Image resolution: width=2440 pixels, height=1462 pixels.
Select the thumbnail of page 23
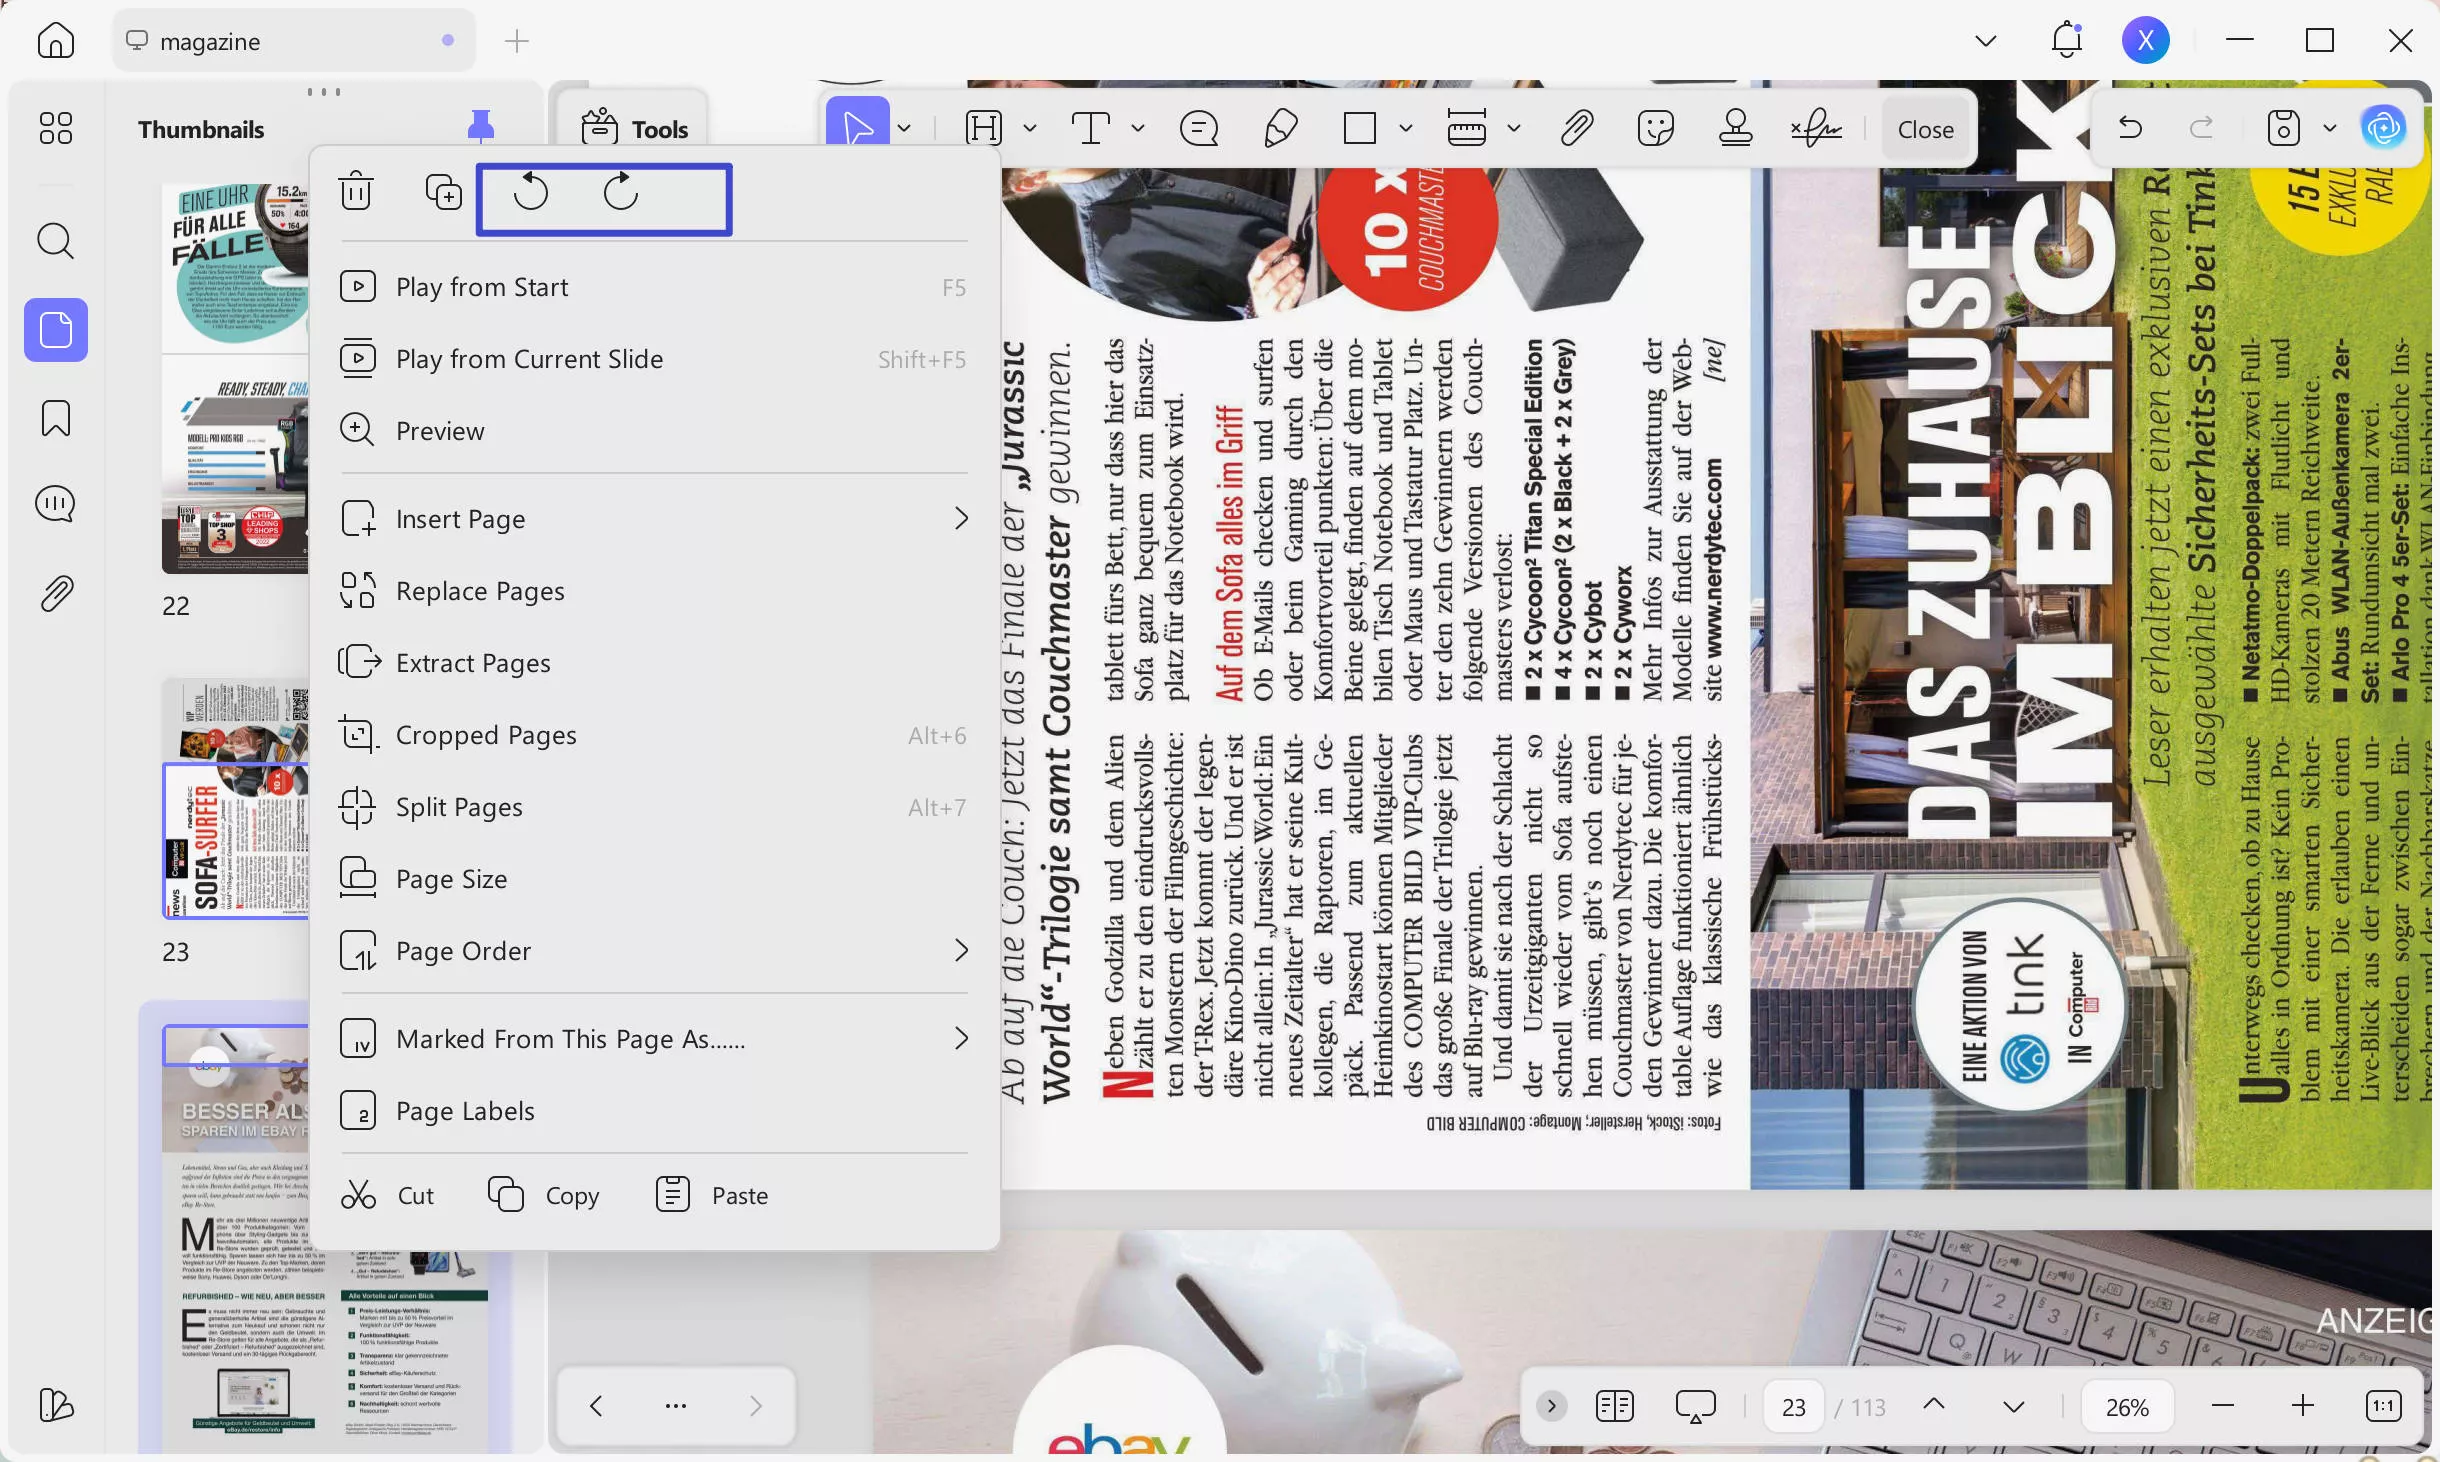pos(236,840)
